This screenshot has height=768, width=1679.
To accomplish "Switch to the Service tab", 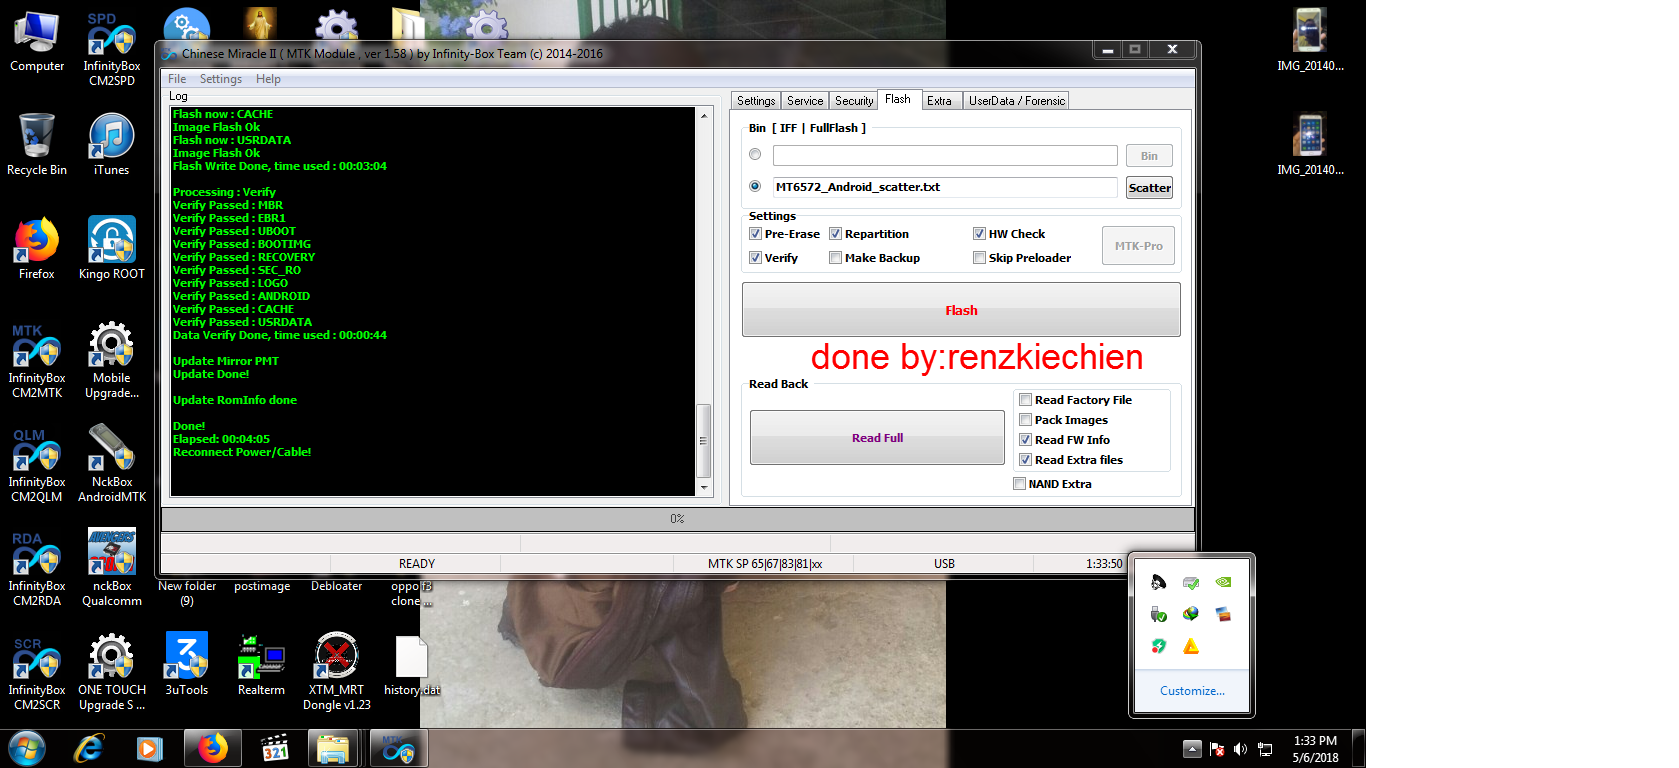I will [805, 101].
